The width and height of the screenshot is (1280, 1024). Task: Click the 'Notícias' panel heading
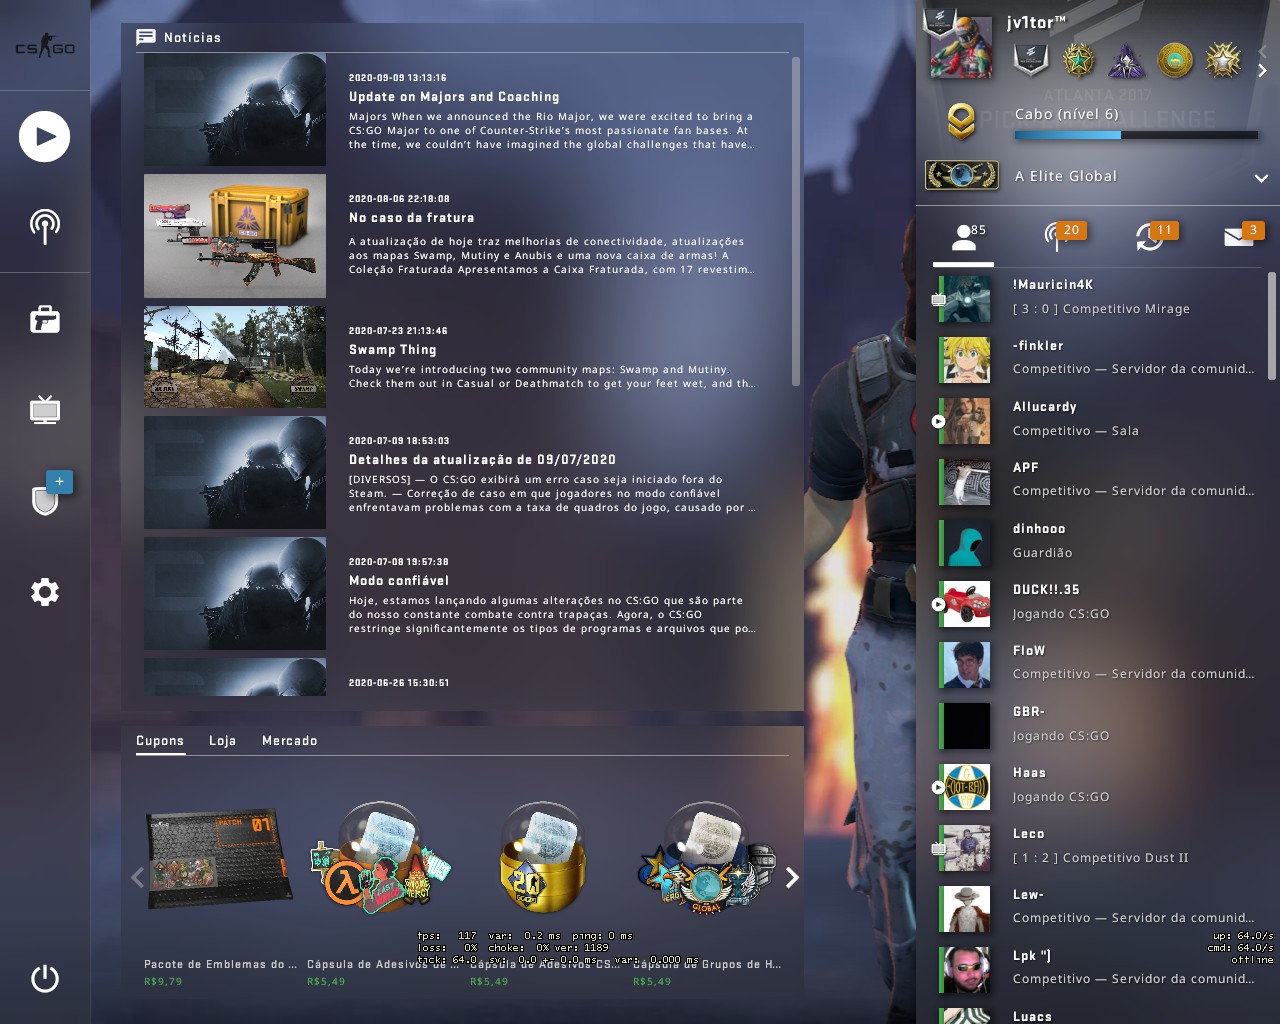192,37
